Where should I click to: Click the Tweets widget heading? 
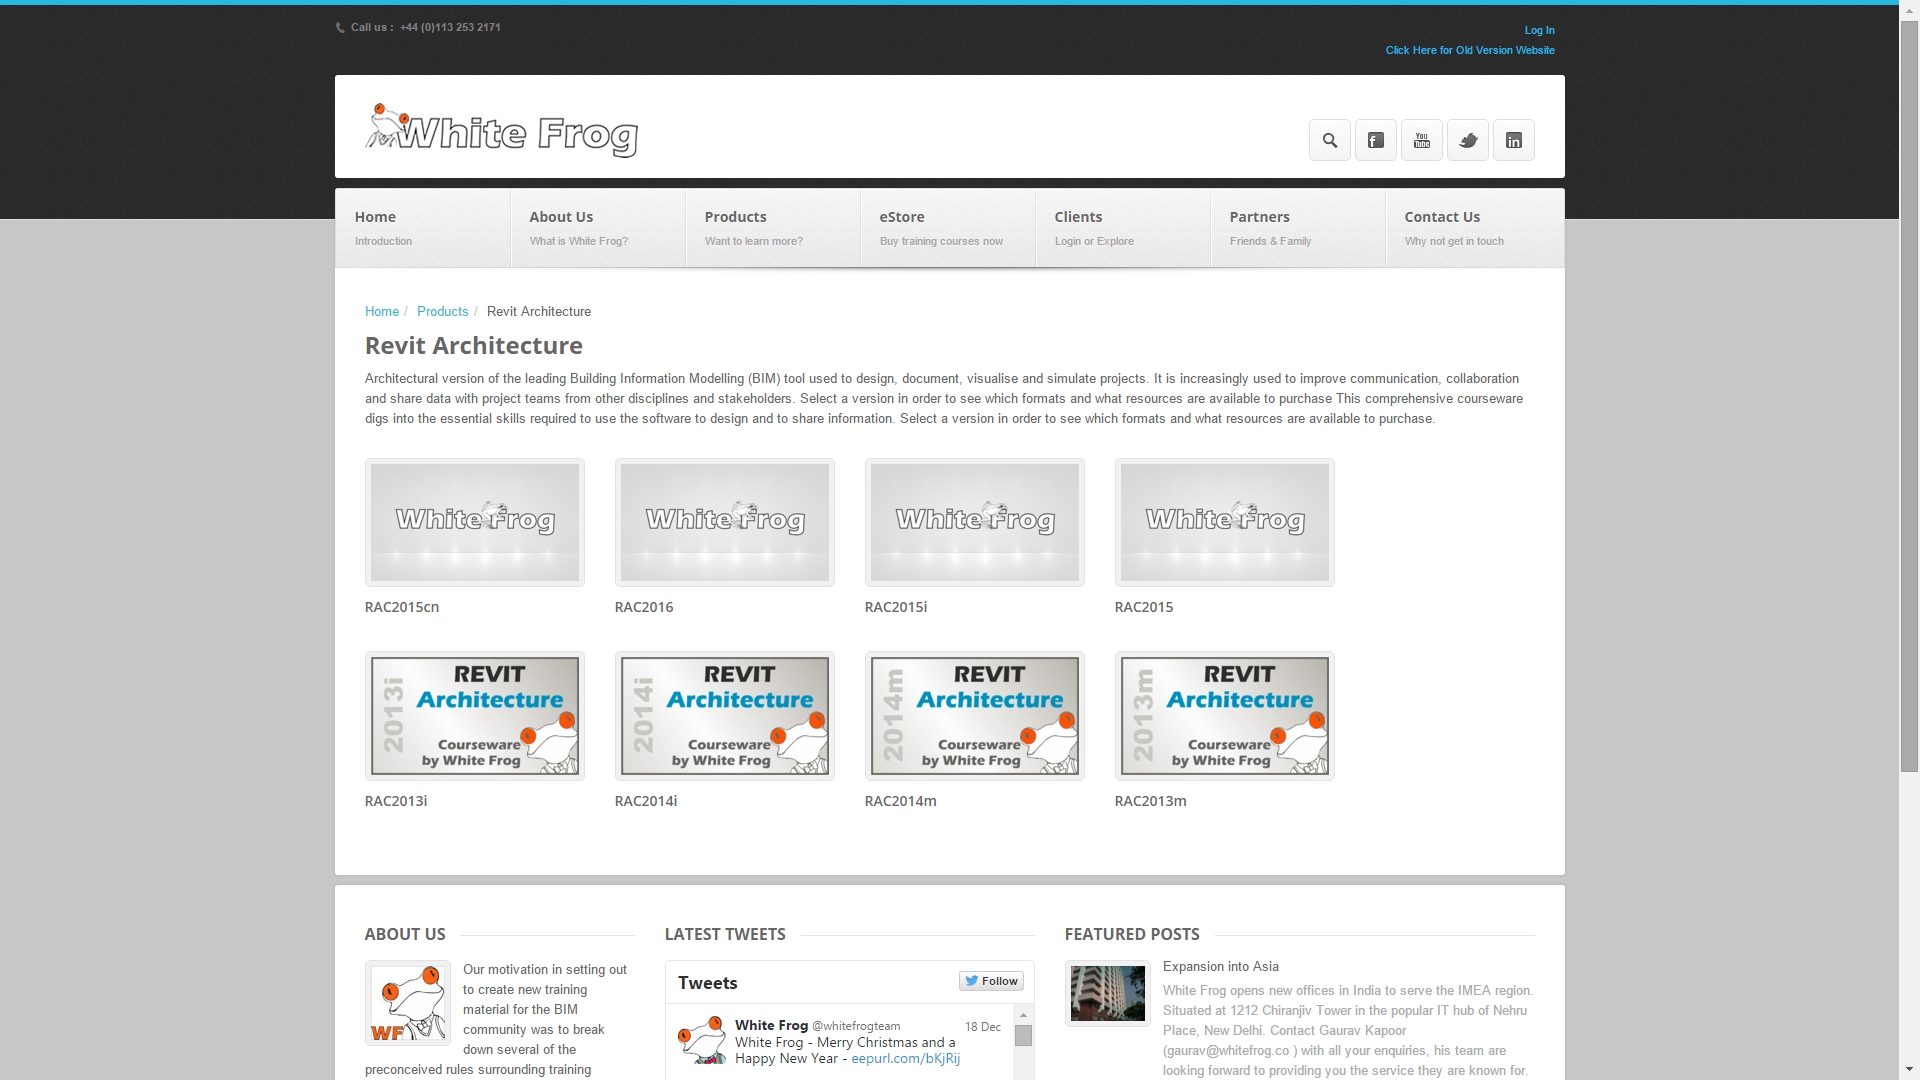click(708, 983)
